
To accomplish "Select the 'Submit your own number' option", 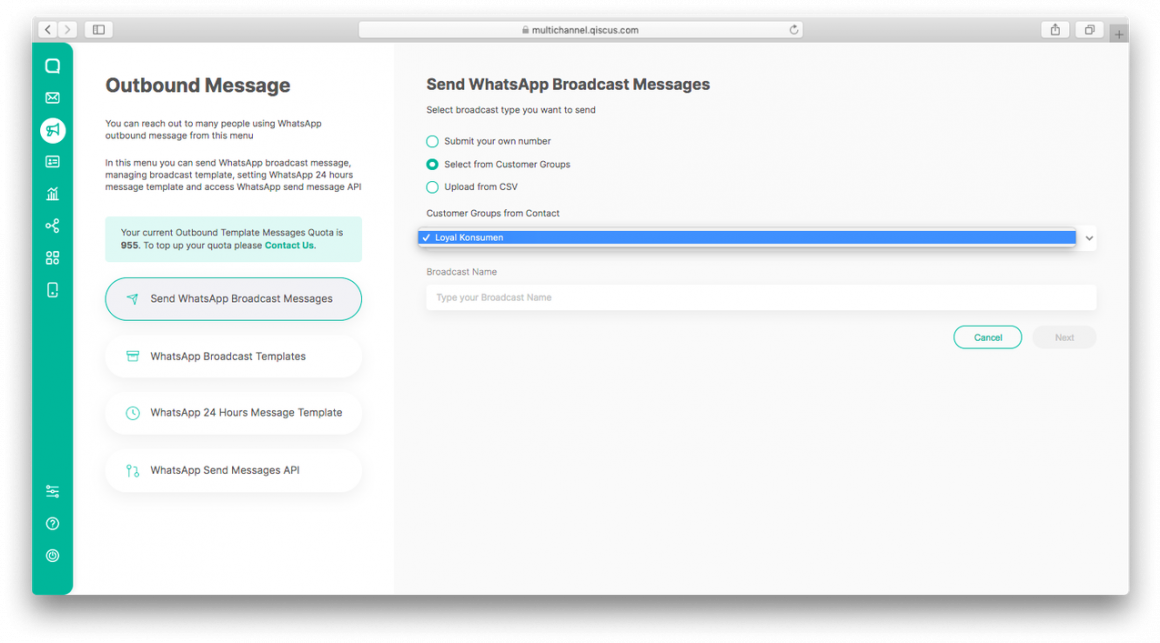I will coord(432,141).
